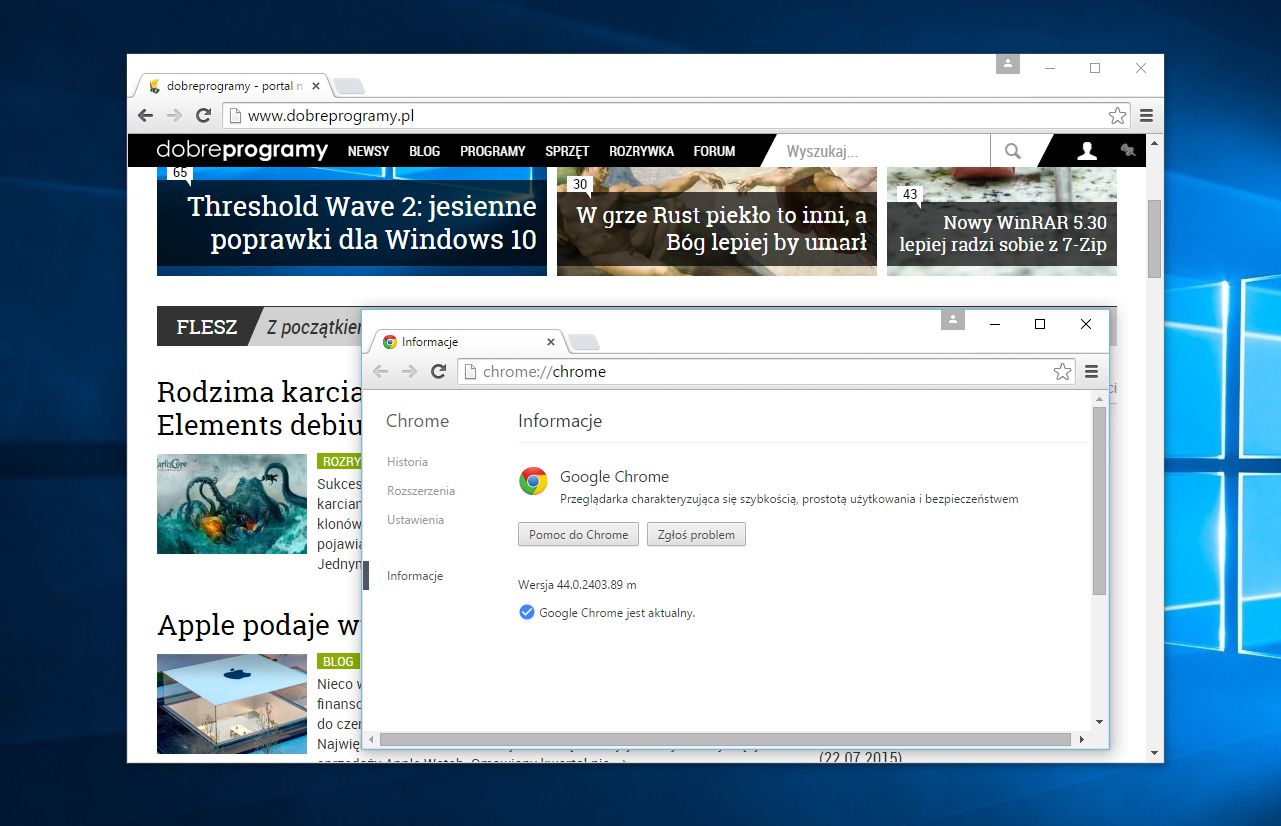Select the dobreprogramy - portal tab
This screenshot has height=826, width=1281.
pos(232,86)
